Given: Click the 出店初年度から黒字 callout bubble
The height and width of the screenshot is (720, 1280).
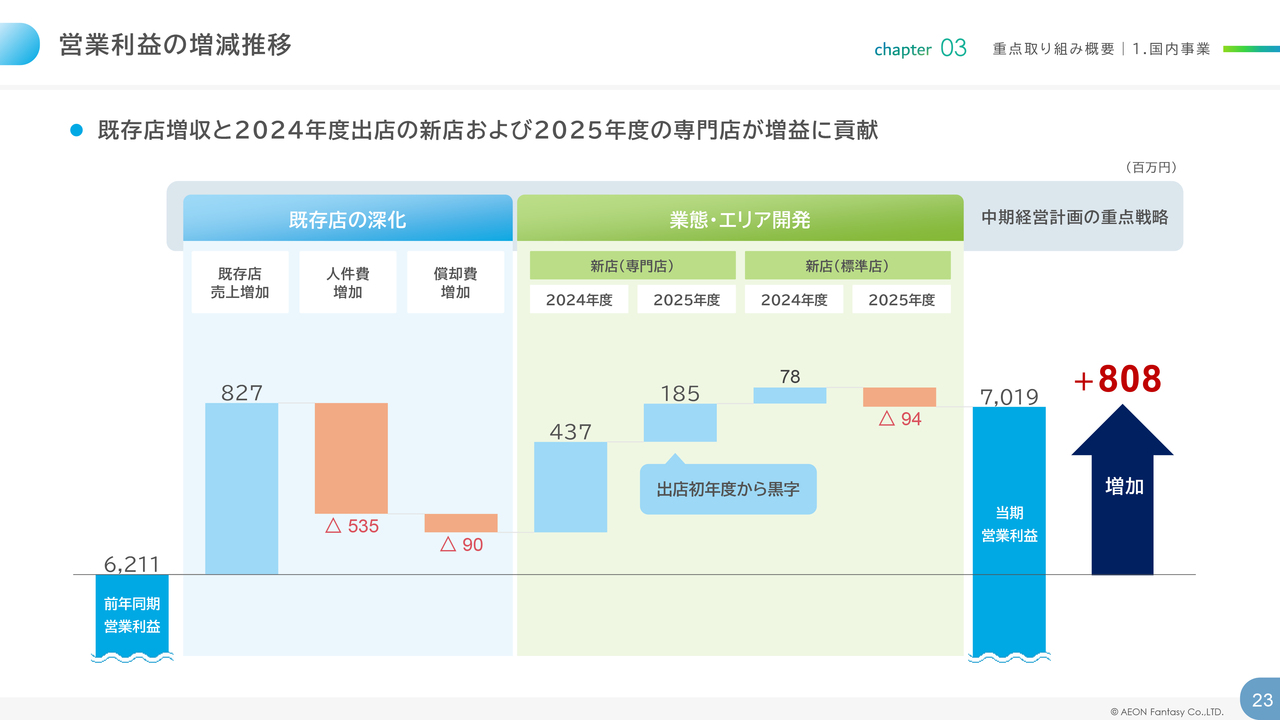Looking at the screenshot, I should point(728,490).
